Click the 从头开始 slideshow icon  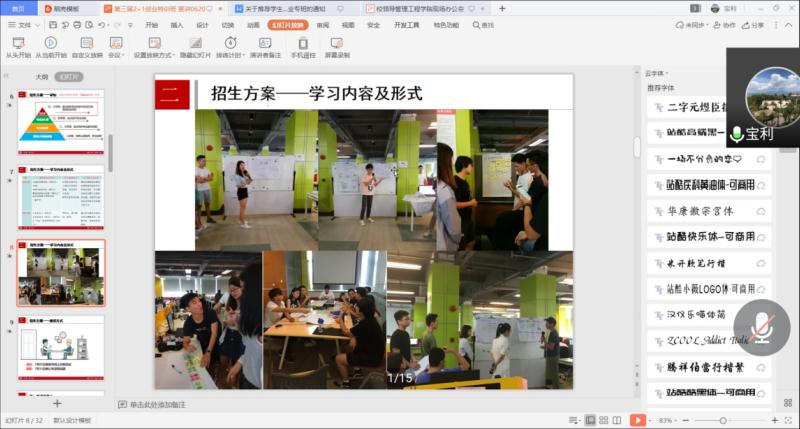coord(17,44)
